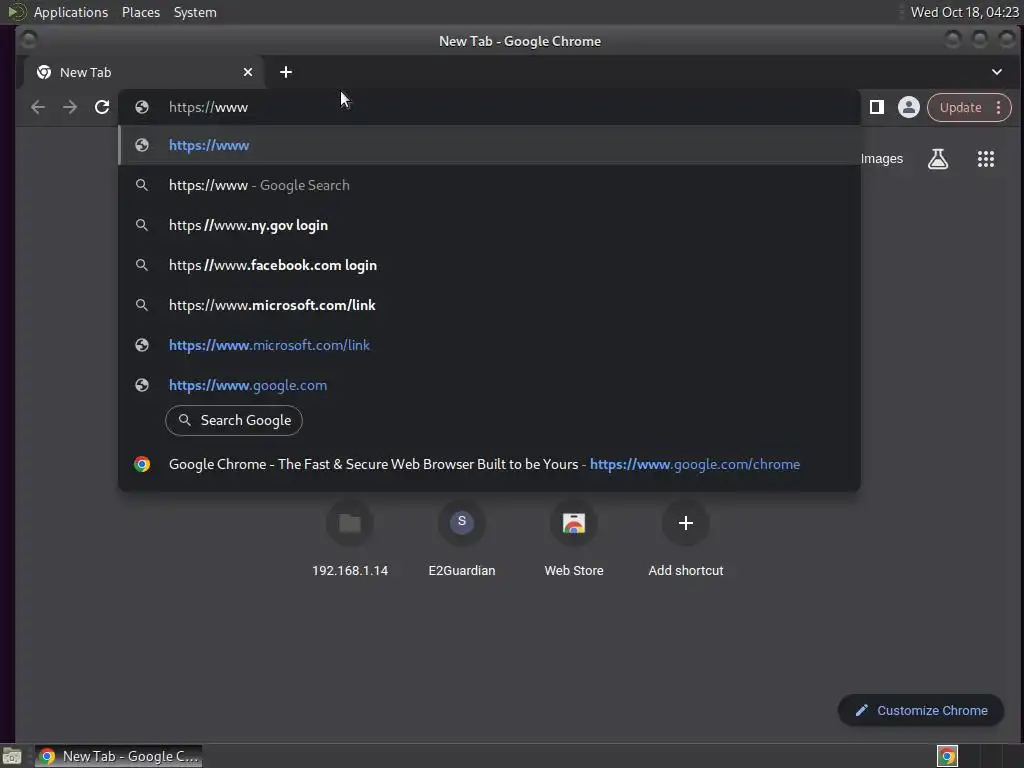
Task: Click the Chrome logo in last suggestion
Action: (x=142, y=464)
